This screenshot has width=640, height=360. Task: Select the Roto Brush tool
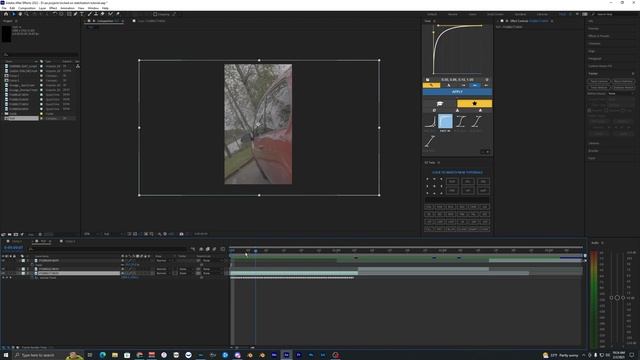(x=110, y=14)
